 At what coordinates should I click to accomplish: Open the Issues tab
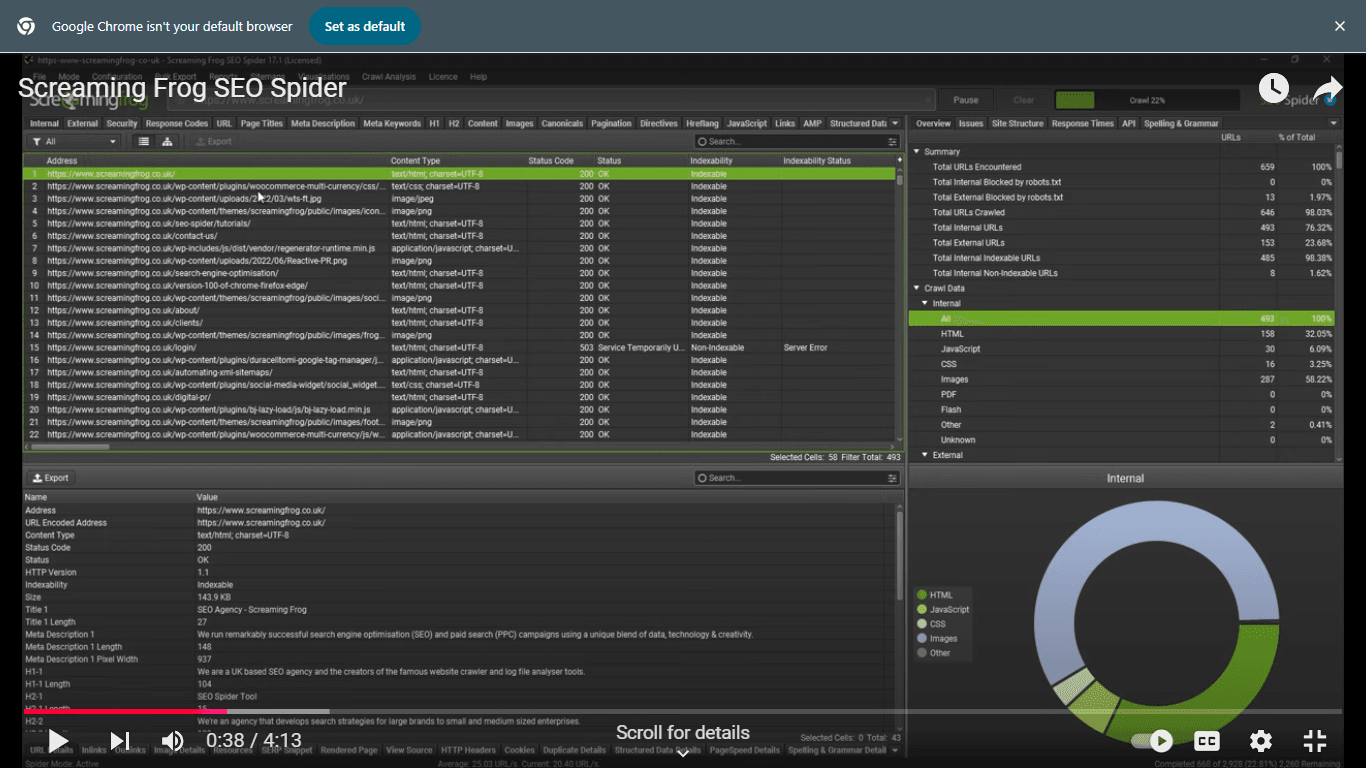[x=971, y=124]
